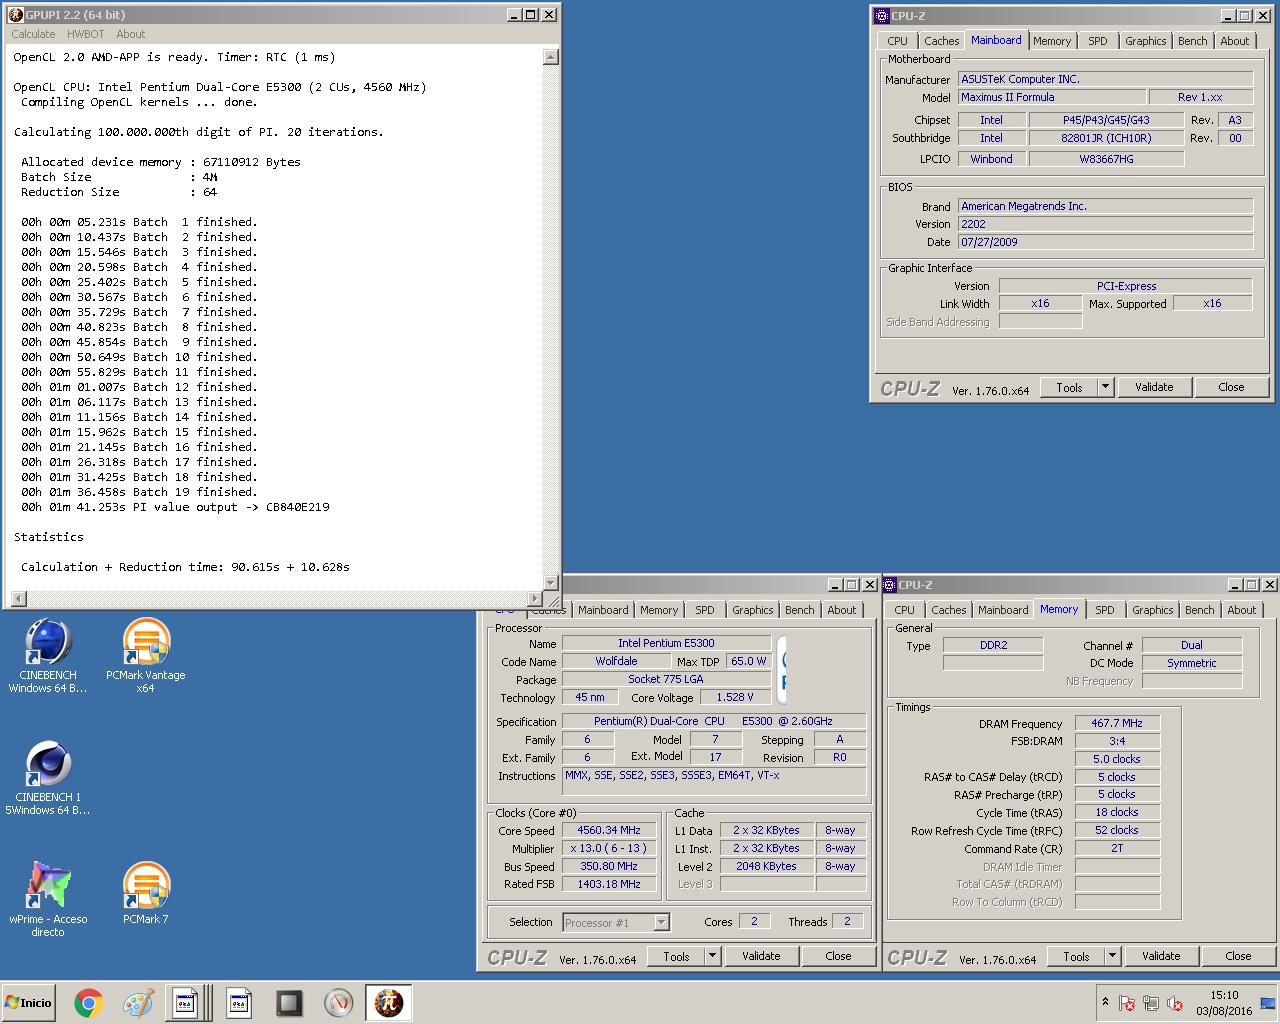Select single CPU-Z window taskbar button

239,1002
